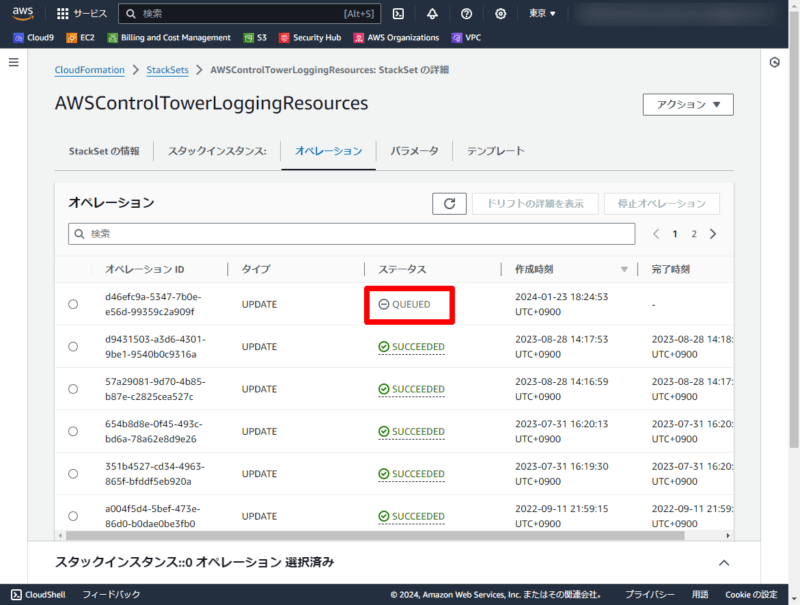Click the QUEUED status
This screenshot has width=800, height=605.
point(405,304)
